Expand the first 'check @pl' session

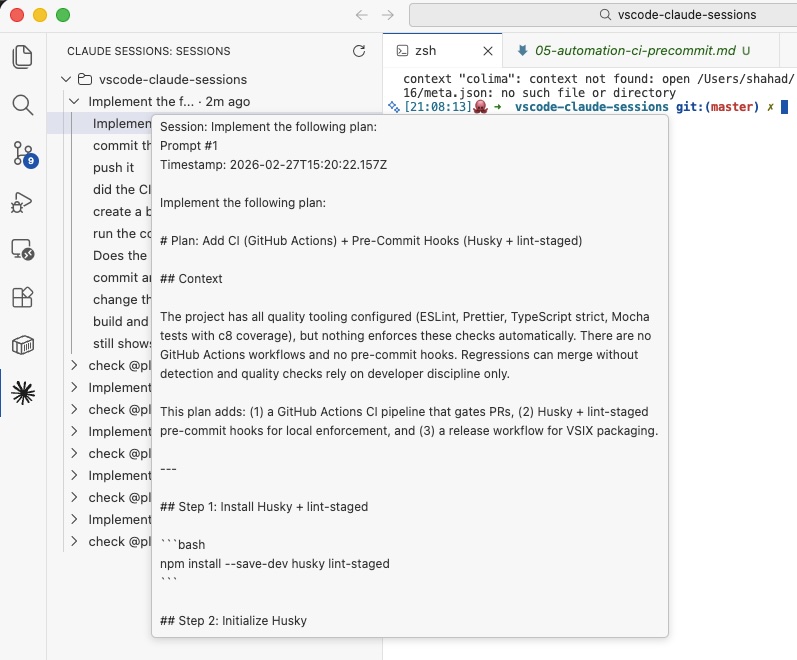(74, 365)
